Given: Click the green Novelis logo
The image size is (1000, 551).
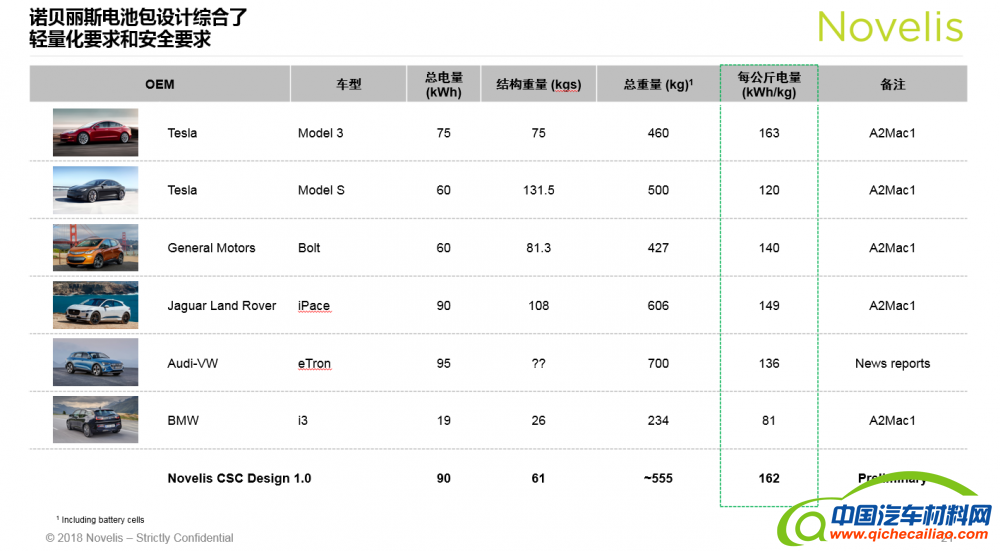Looking at the screenshot, I should (890, 27).
